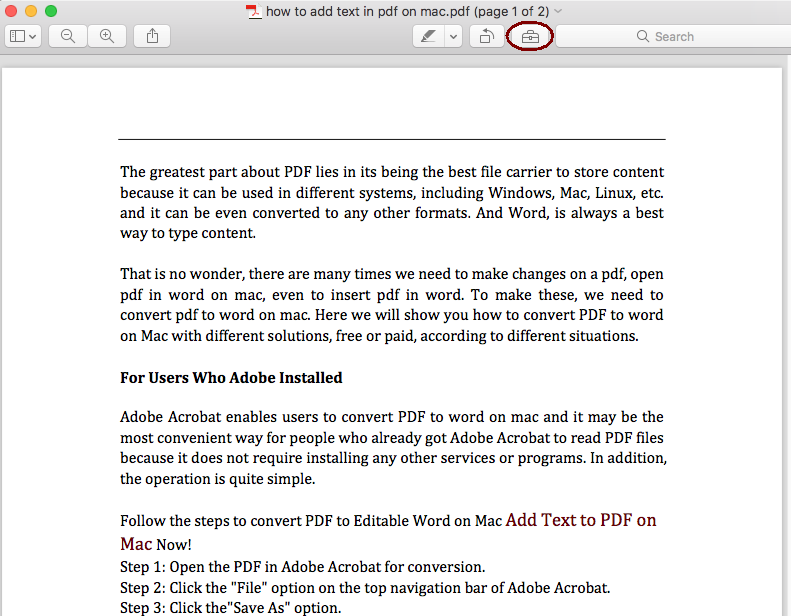Image resolution: width=791 pixels, height=616 pixels.
Task: Open the Share button in toolbar
Action: point(152,36)
